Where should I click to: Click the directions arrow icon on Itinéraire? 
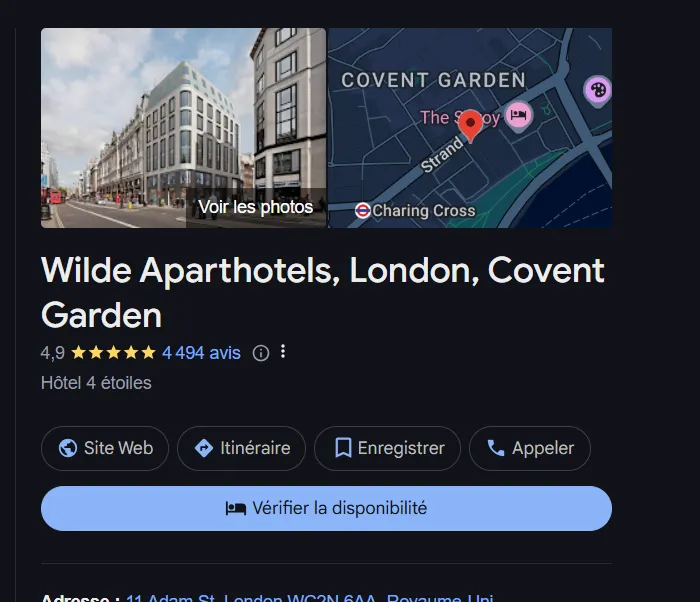(204, 448)
